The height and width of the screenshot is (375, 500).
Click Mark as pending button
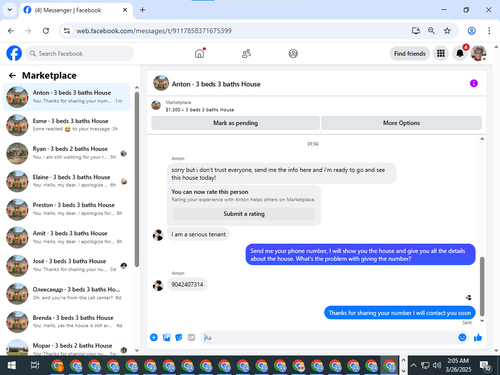pos(235,123)
